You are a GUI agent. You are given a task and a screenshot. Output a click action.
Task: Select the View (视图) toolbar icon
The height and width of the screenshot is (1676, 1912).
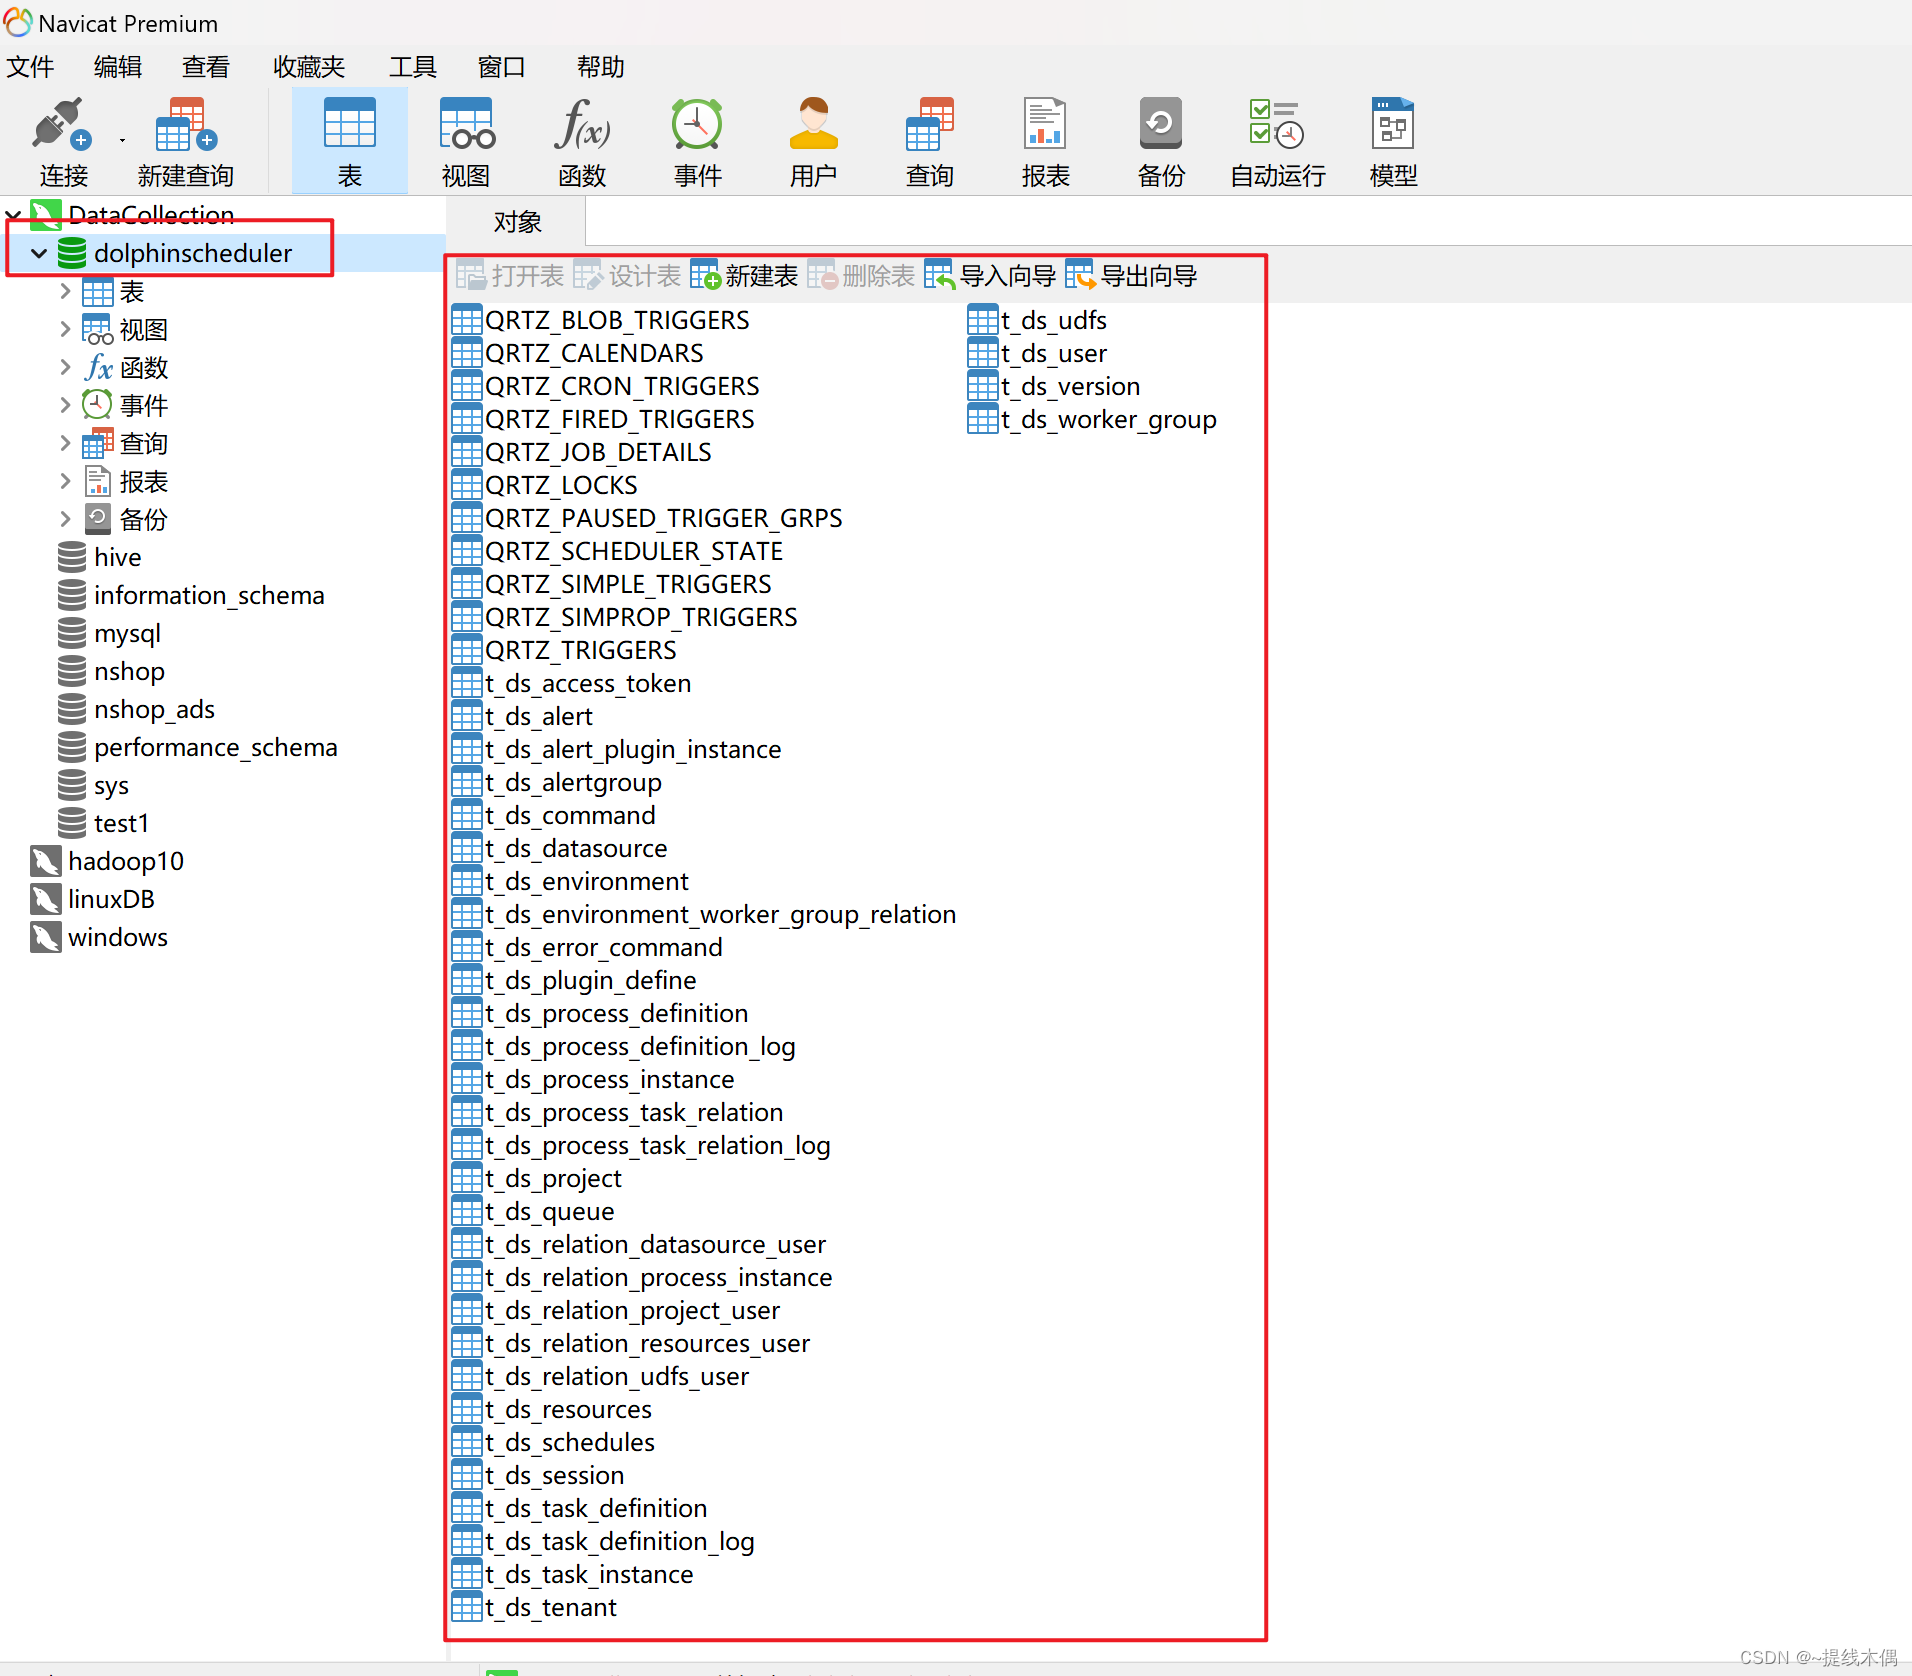[x=466, y=142]
